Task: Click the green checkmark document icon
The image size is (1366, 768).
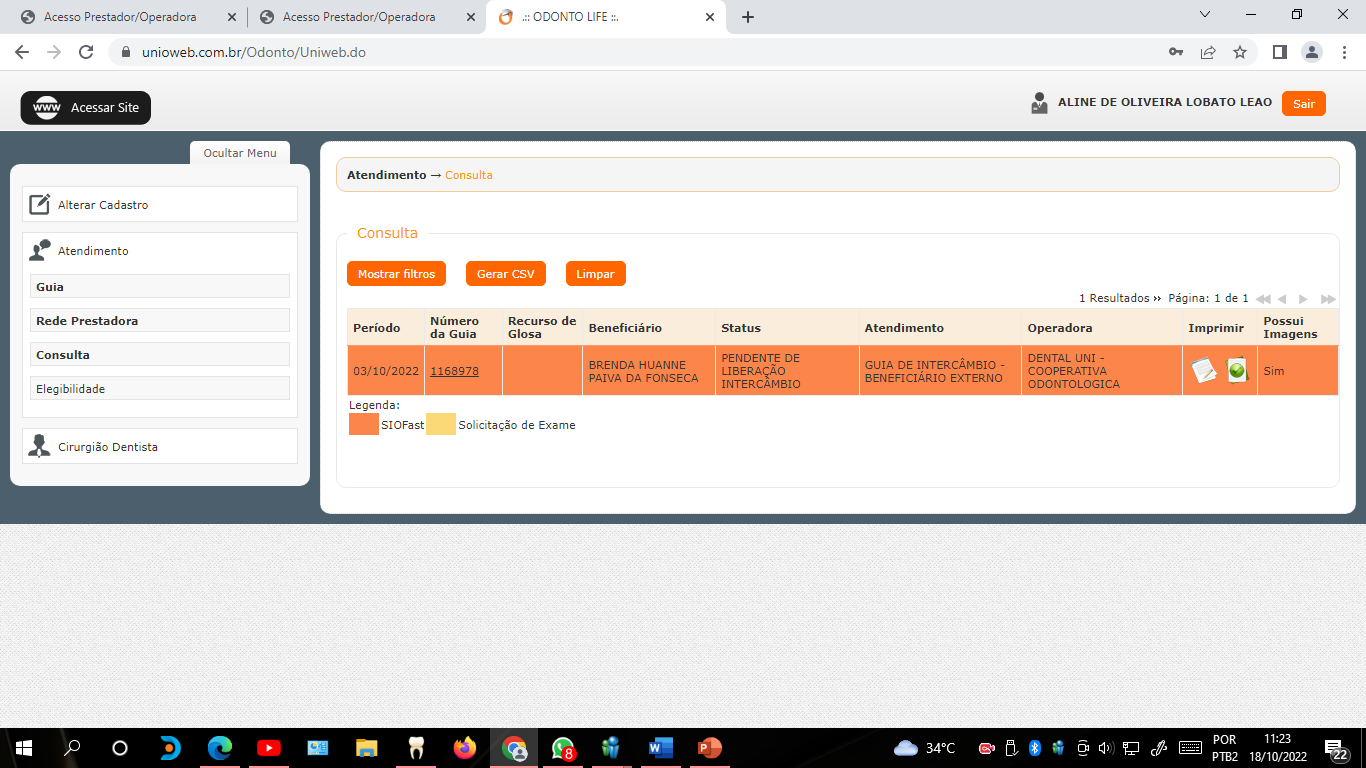Action: click(x=1237, y=371)
